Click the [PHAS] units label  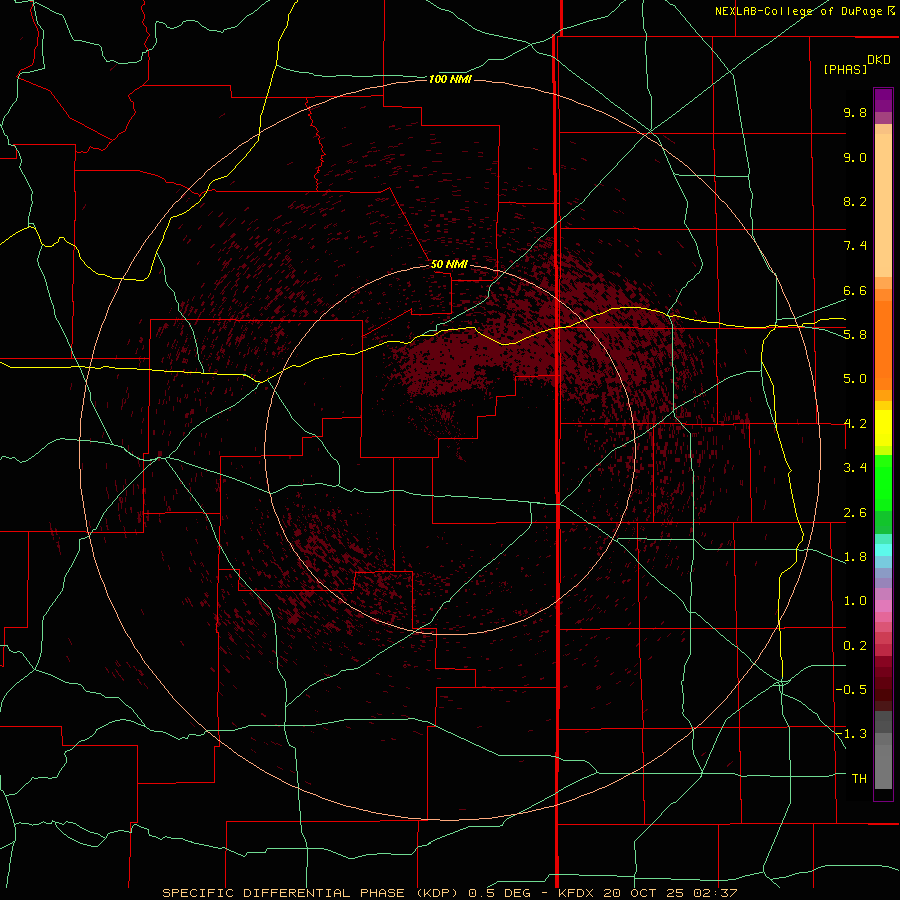click(x=845, y=70)
